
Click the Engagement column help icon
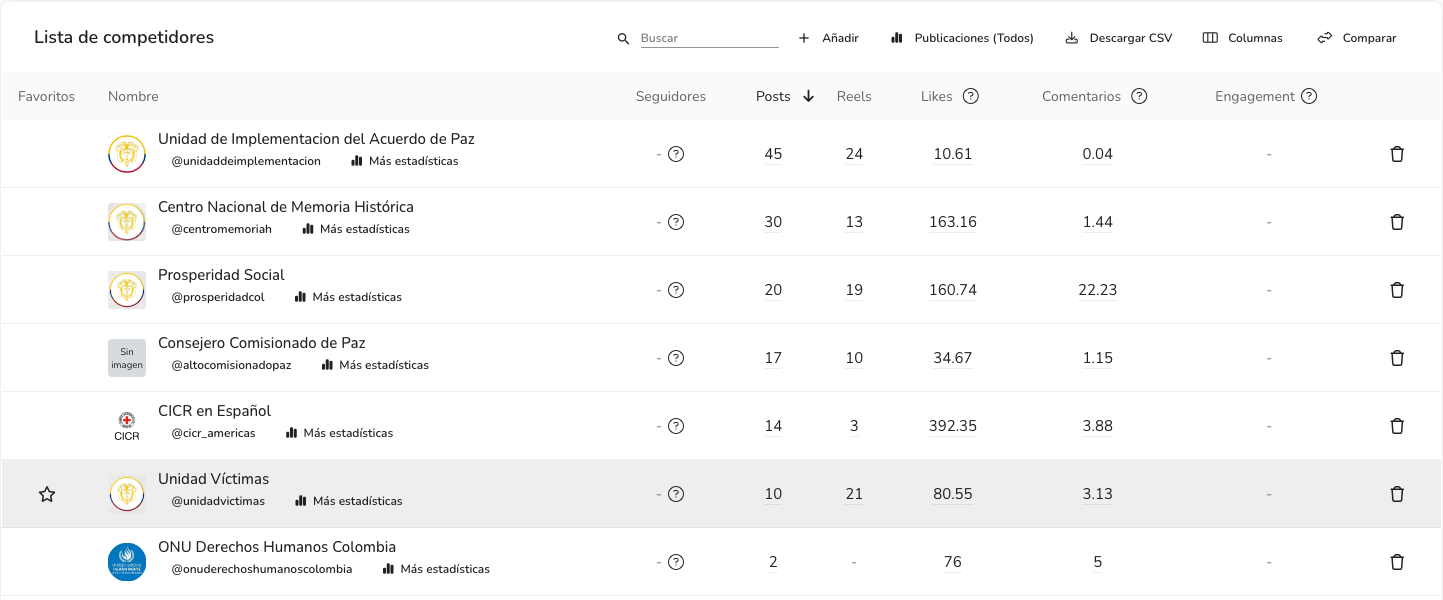tap(1308, 96)
